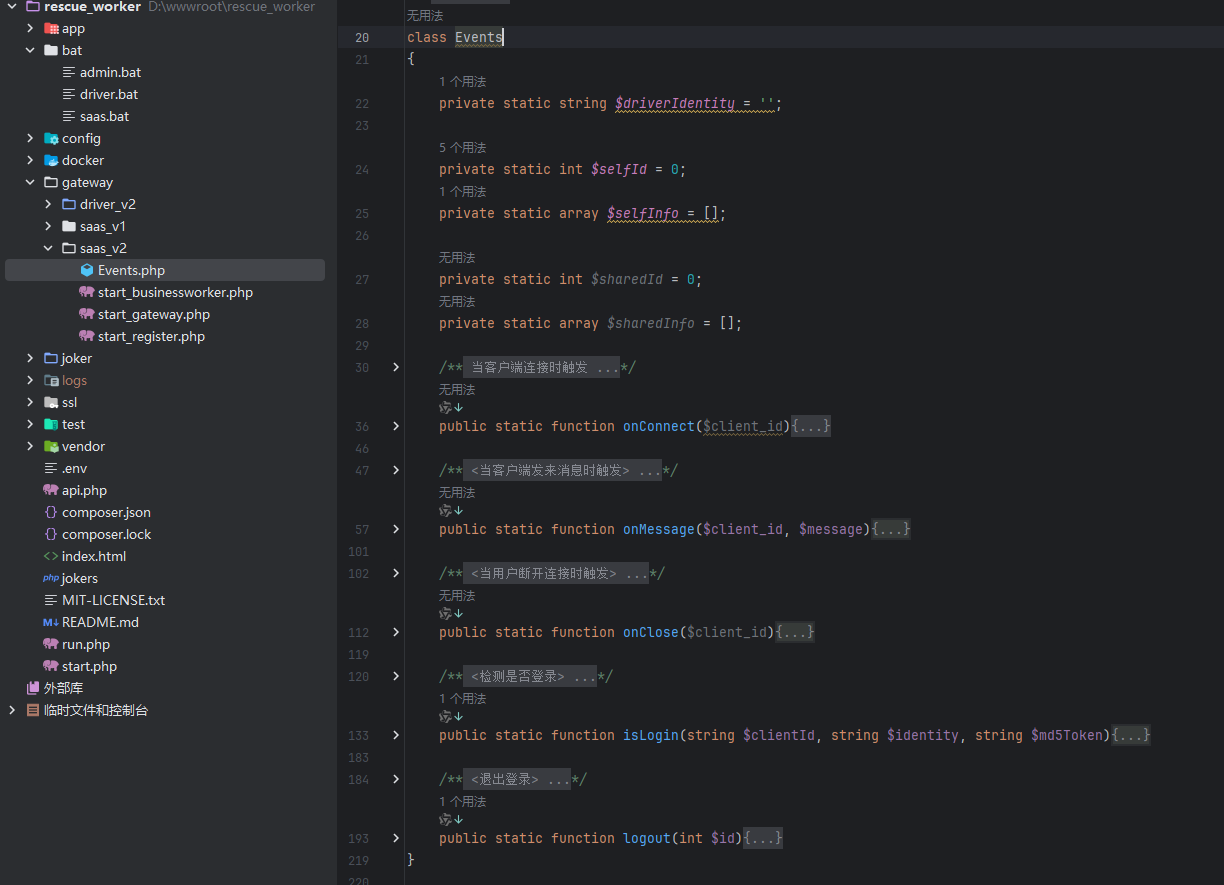This screenshot has height=885, width=1224.
Task: Expand the joker folder
Action: 30,359
